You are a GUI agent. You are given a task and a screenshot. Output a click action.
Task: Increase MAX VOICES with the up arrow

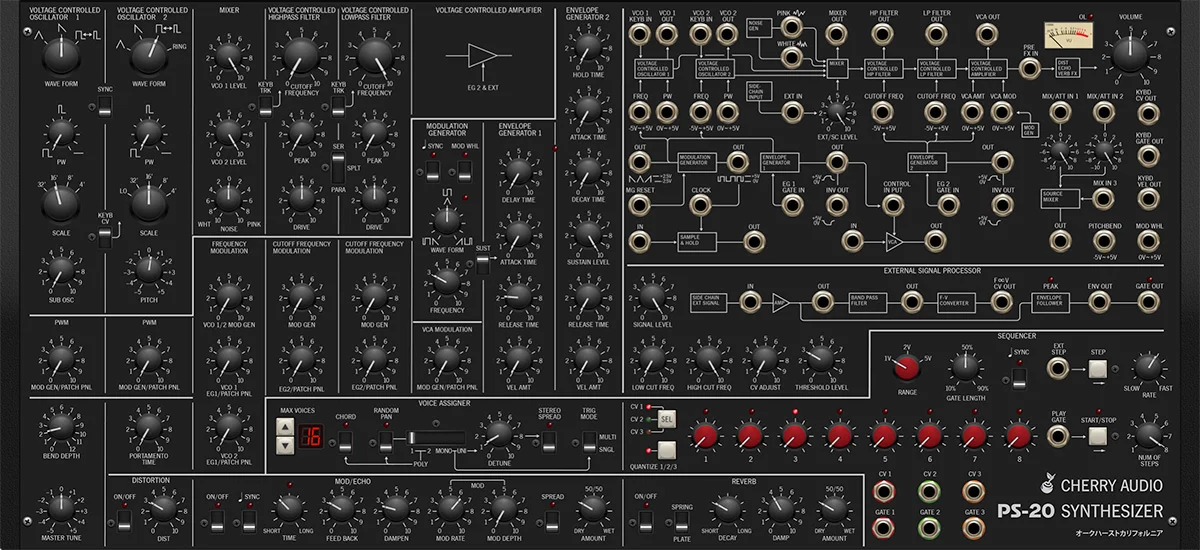pos(286,428)
